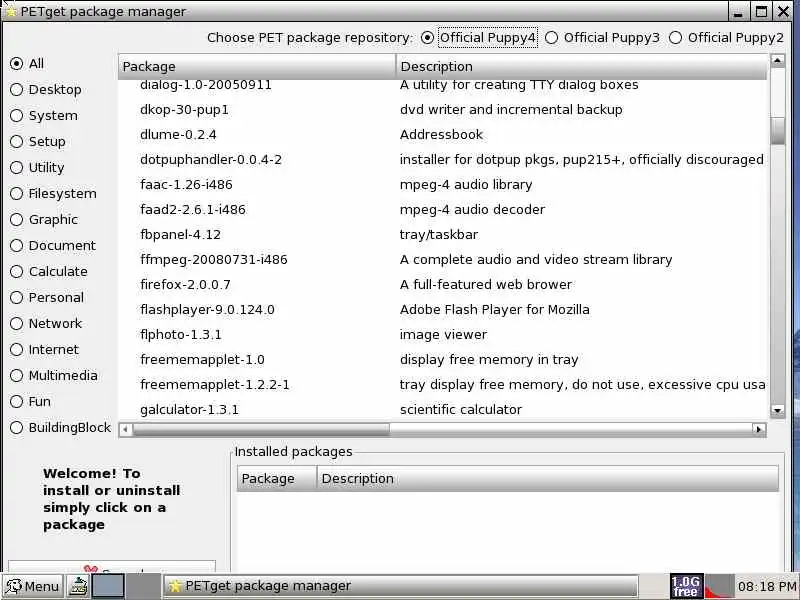Image resolution: width=800 pixels, height=600 pixels.
Task: Choose the Document category
Action: [x=53, y=245]
